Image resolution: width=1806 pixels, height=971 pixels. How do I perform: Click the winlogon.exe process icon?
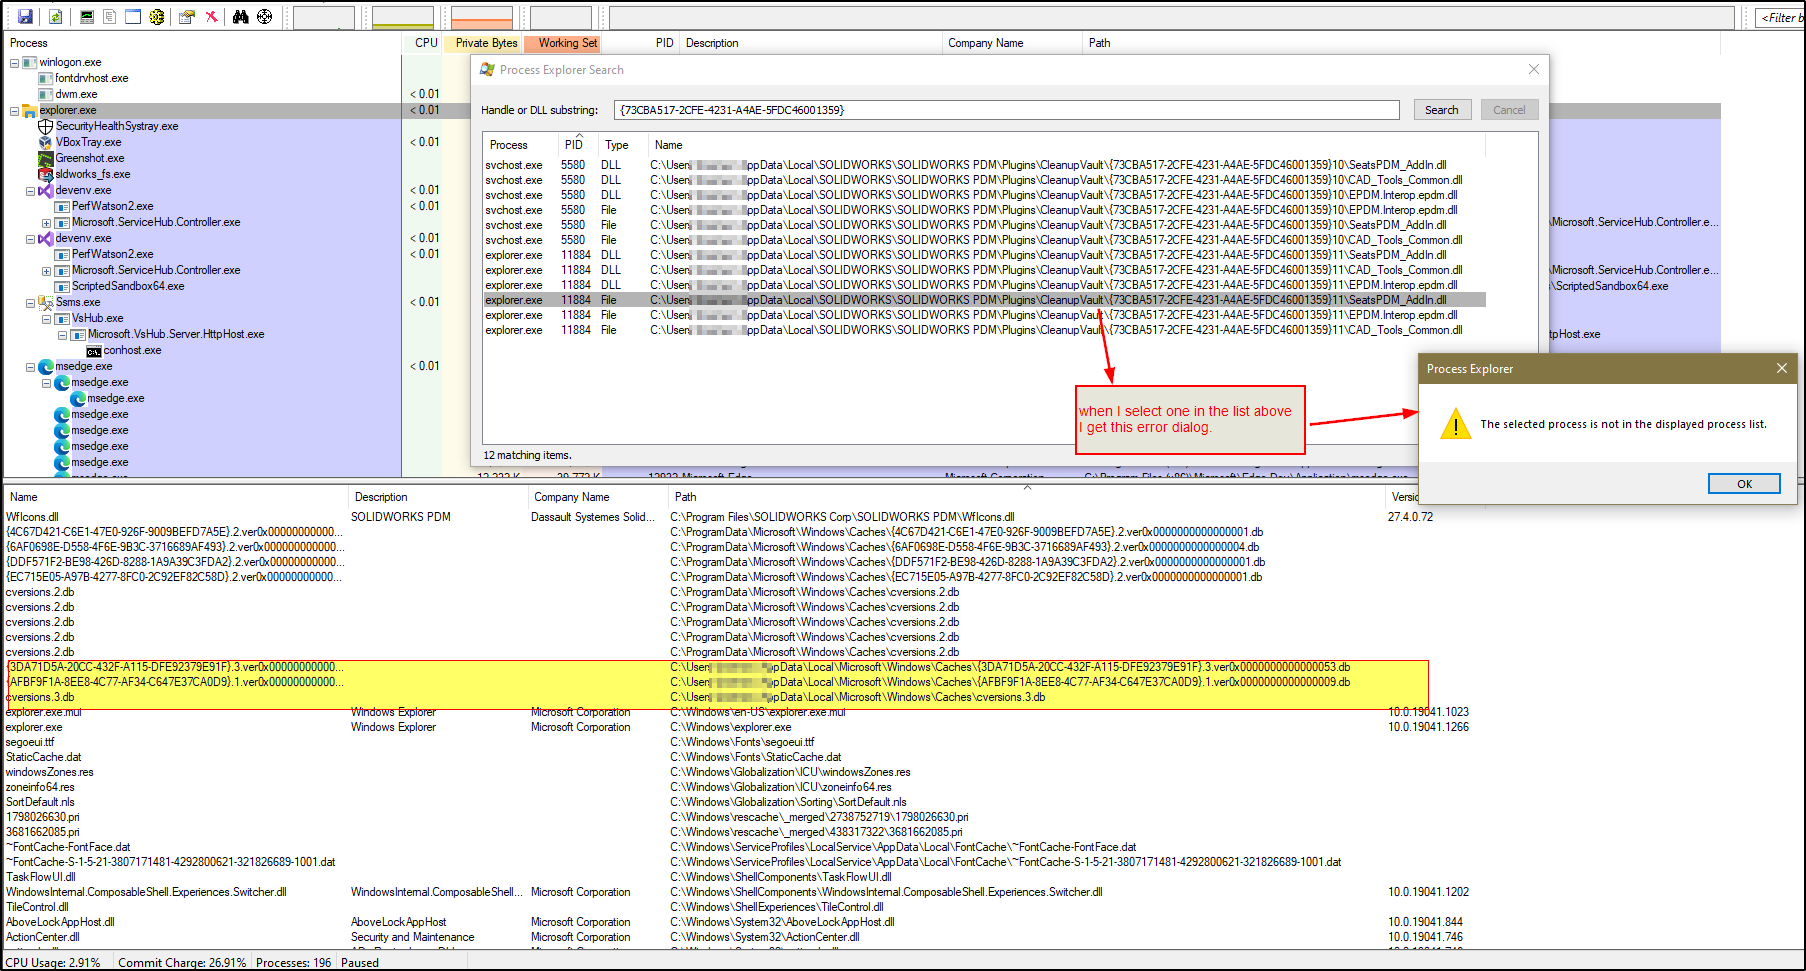30,62
